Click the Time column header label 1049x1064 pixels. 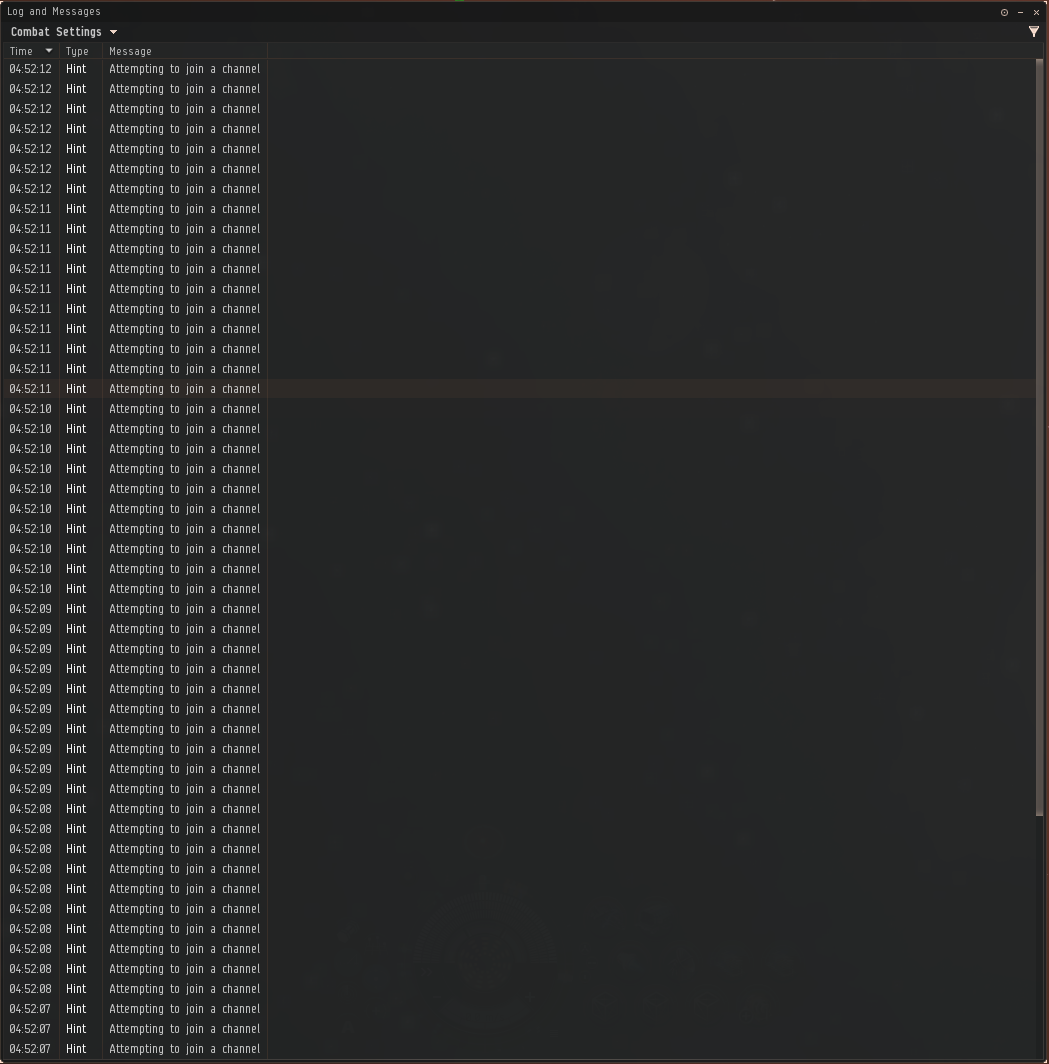[x=21, y=51]
